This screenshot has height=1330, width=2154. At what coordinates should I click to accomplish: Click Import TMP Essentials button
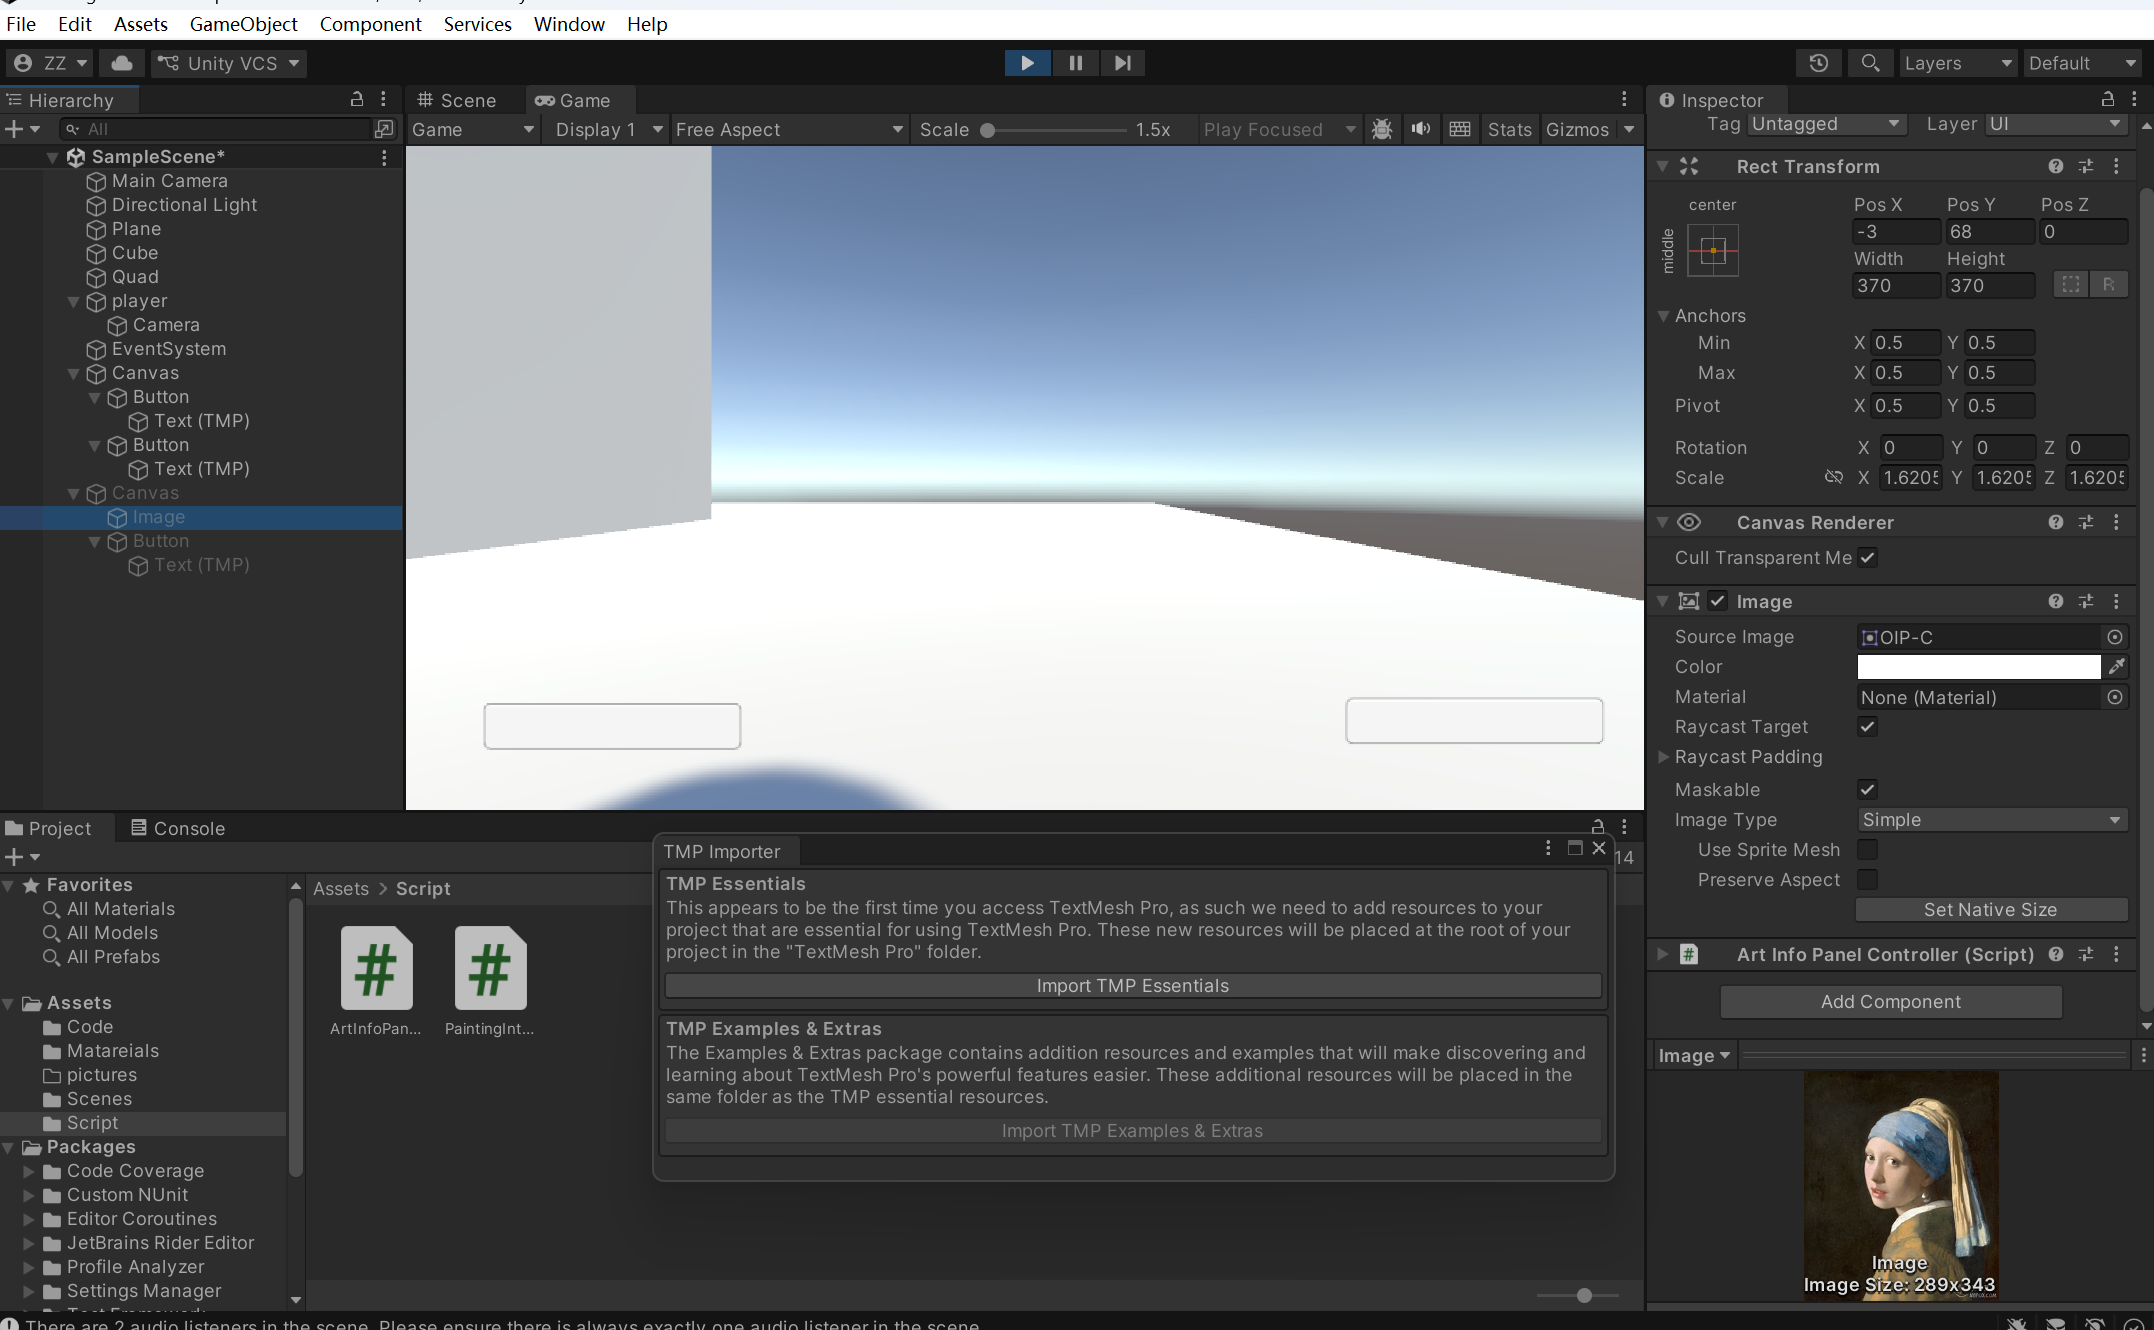[1132, 986]
